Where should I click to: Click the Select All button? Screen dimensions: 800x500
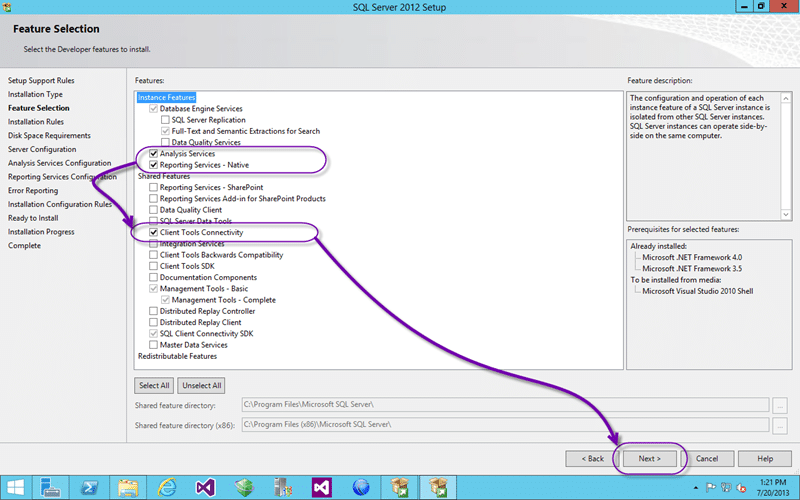154,386
